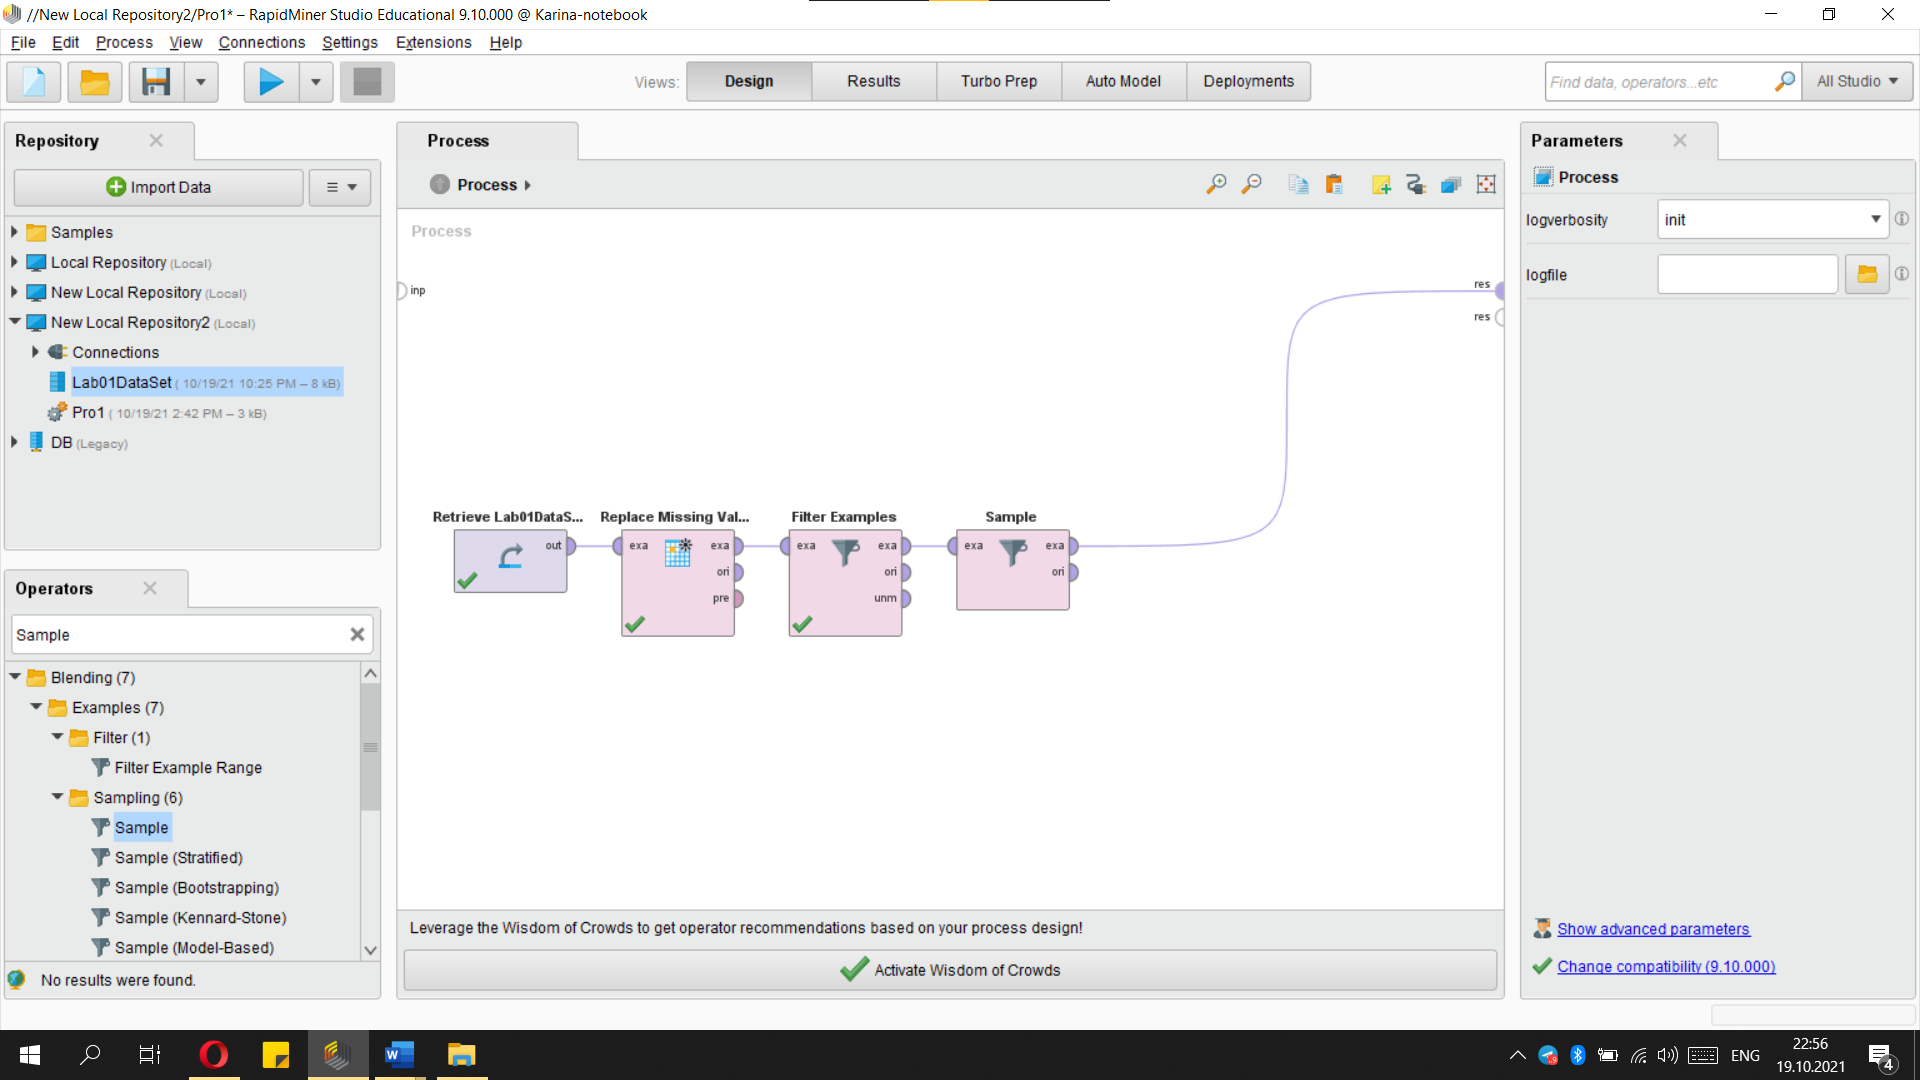Open the Windows Start menu
1920x1080 pixels.
[x=30, y=1054]
